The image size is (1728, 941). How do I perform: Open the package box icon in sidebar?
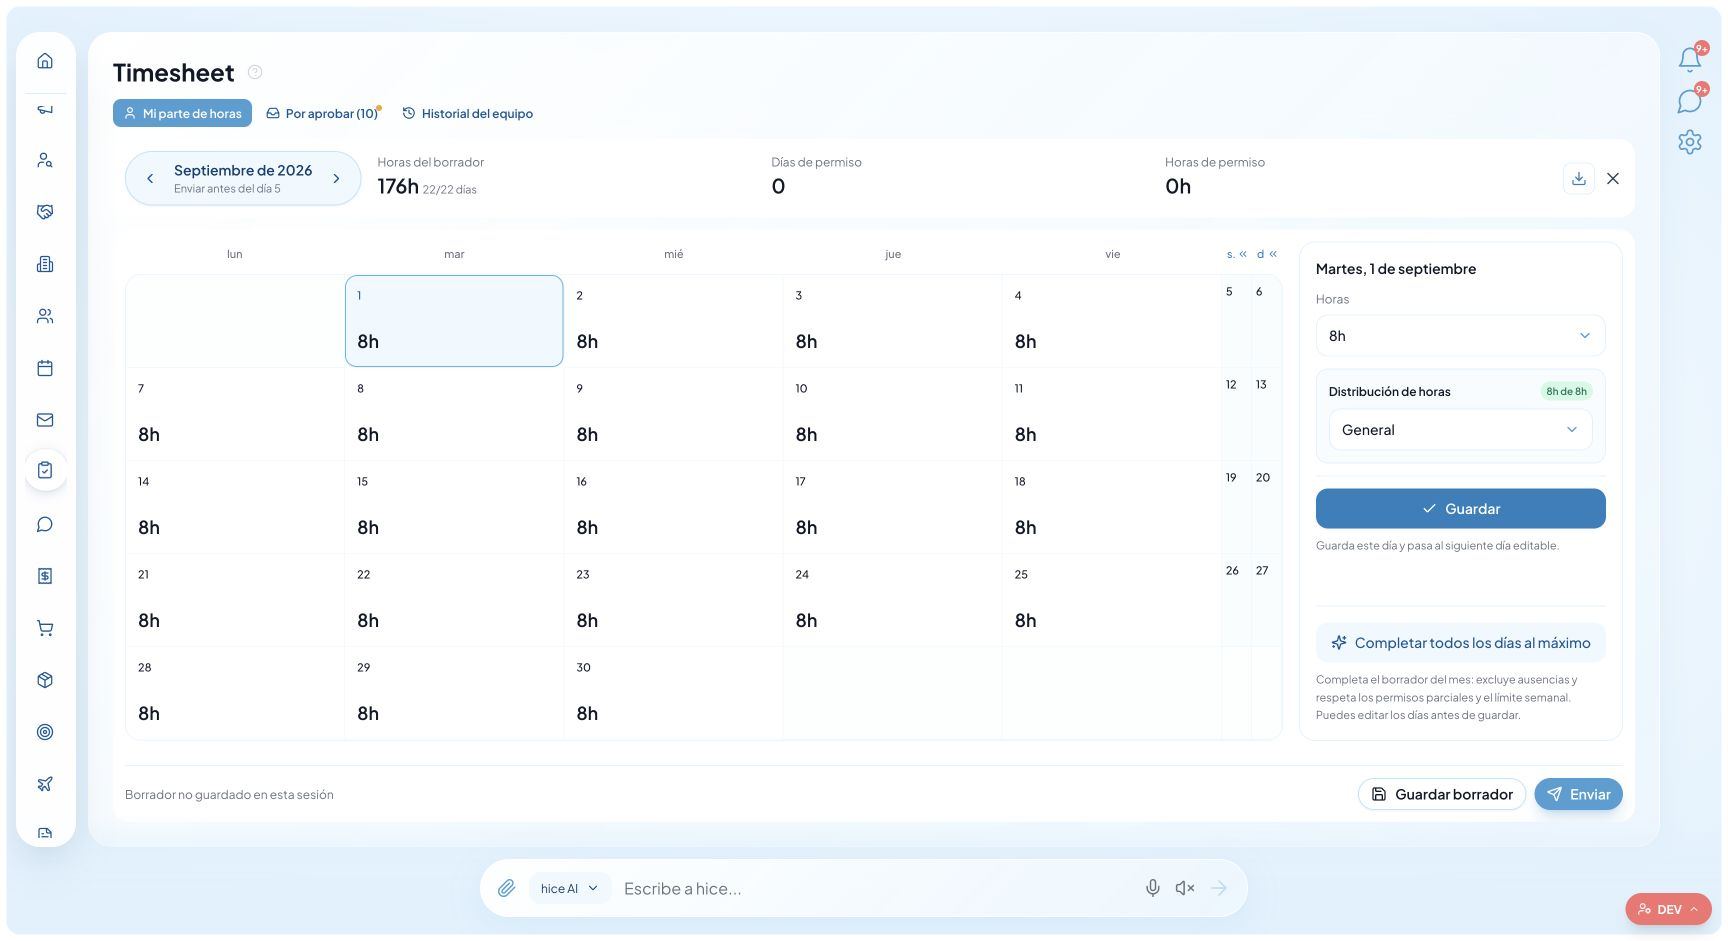[45, 680]
